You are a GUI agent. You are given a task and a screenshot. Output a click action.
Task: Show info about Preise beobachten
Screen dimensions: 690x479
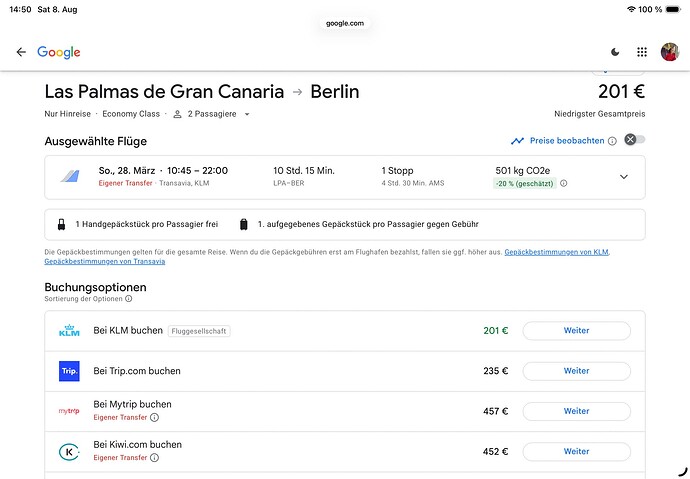[x=612, y=141]
